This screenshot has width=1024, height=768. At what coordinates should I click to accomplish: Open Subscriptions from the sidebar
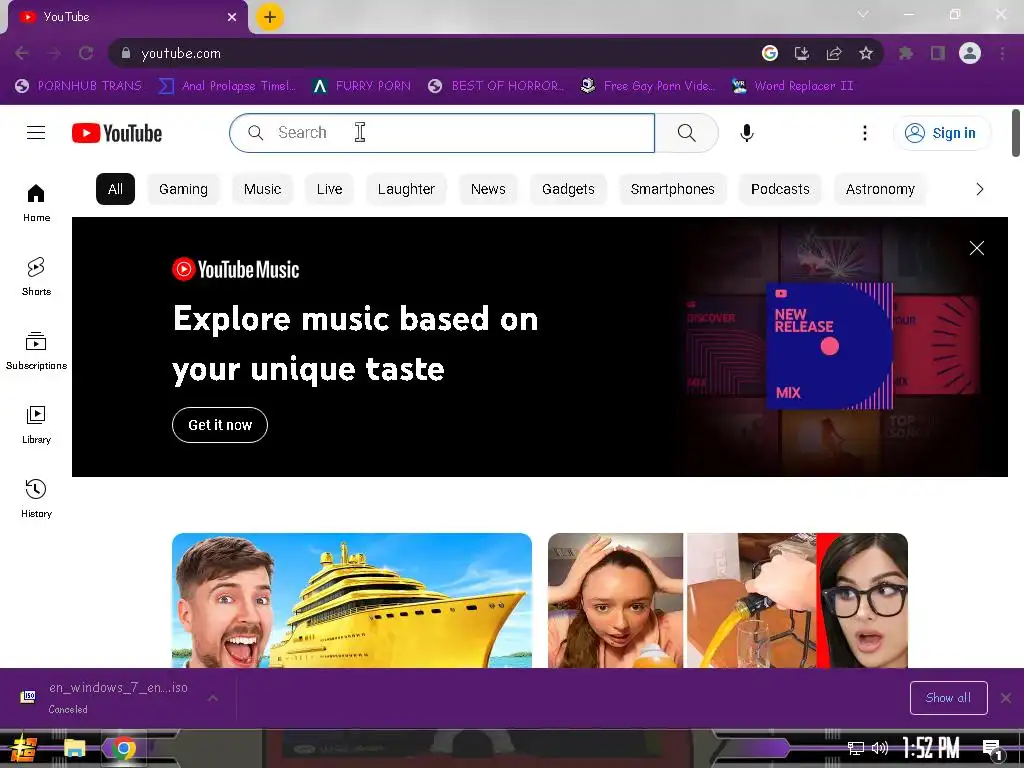[x=36, y=351]
